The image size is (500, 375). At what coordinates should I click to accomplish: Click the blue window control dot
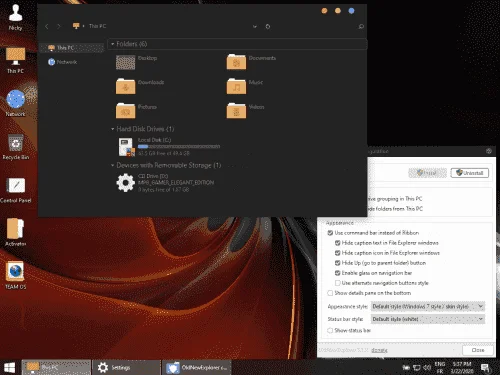[x=351, y=11]
